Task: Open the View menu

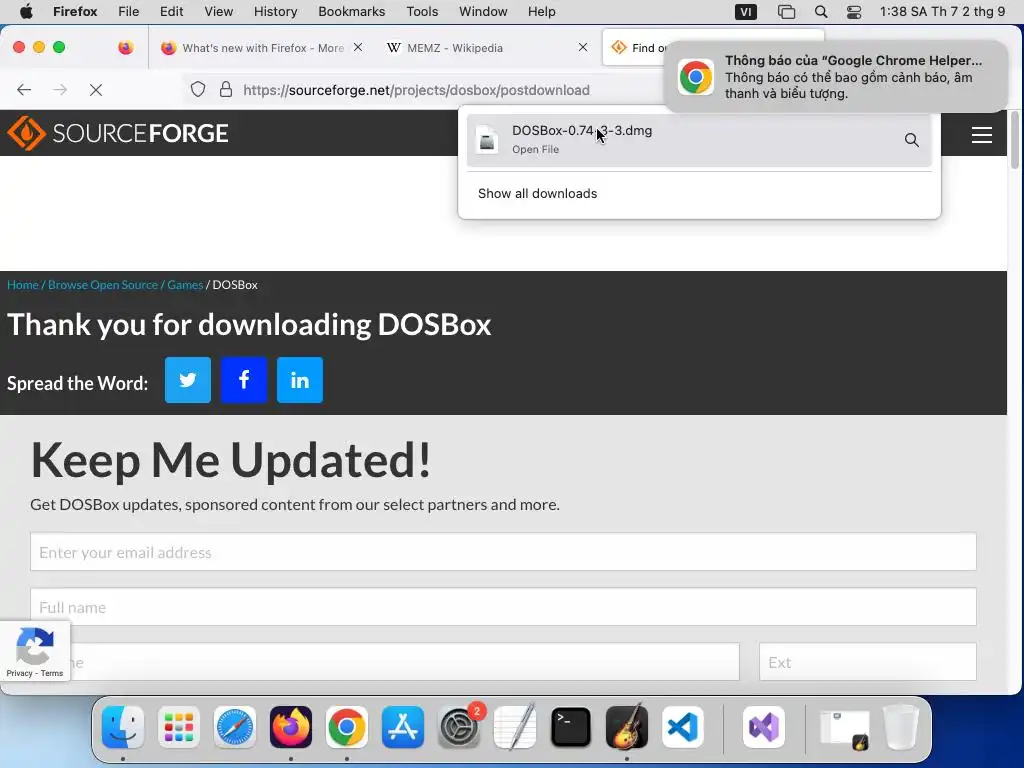Action: pos(218,12)
